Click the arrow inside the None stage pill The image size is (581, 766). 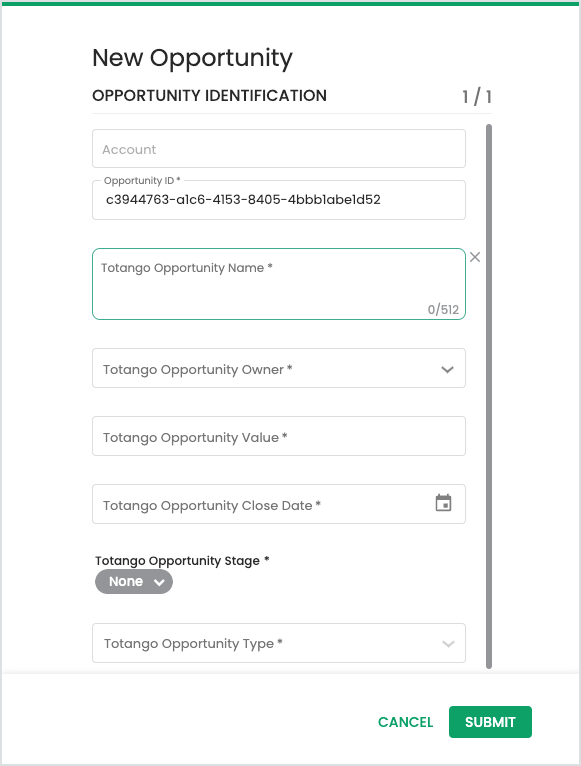(x=159, y=582)
